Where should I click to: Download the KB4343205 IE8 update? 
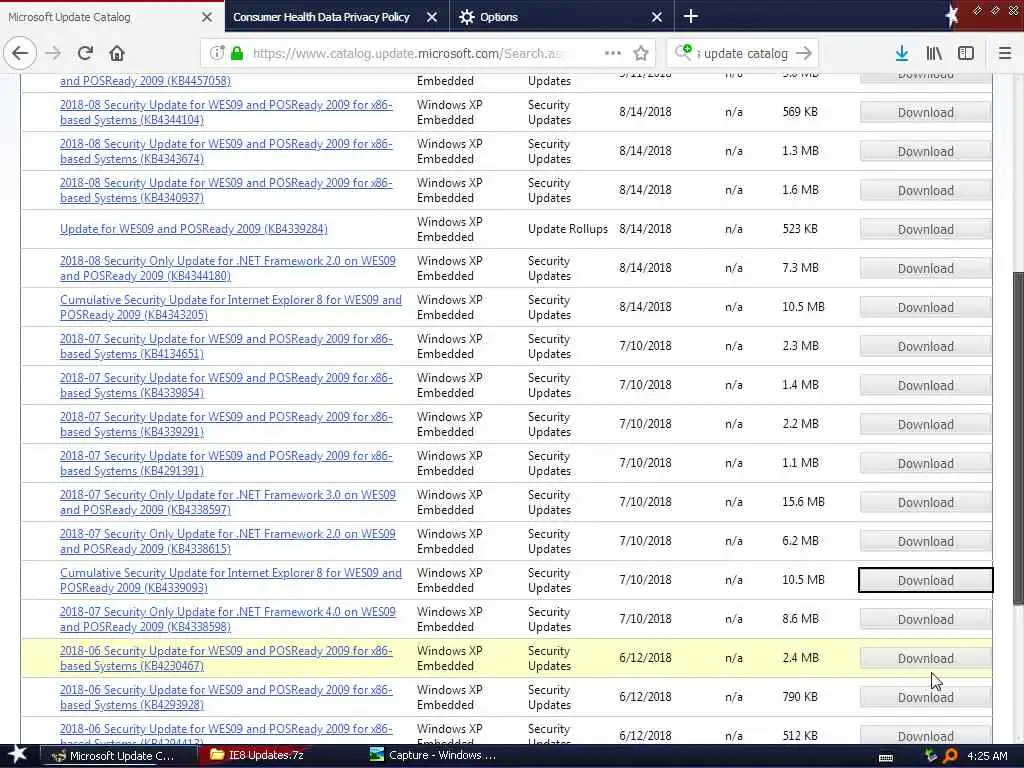click(x=925, y=308)
